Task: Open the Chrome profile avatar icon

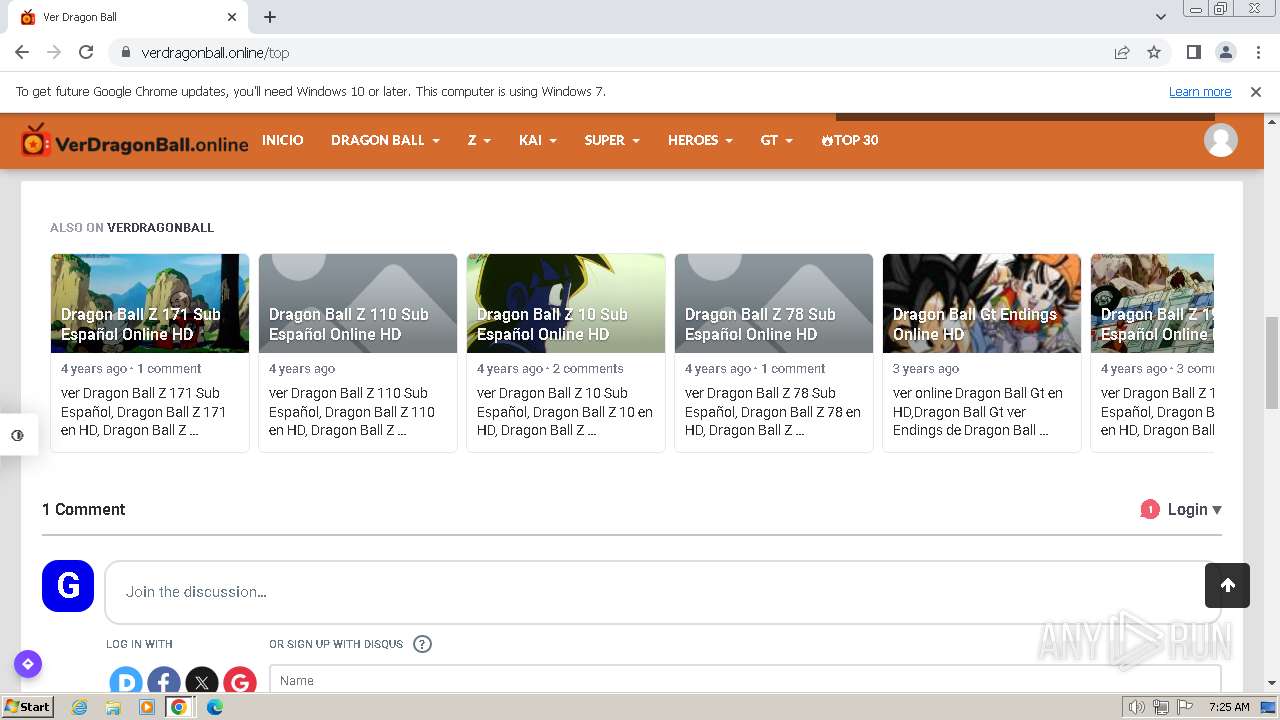Action: (x=1225, y=52)
